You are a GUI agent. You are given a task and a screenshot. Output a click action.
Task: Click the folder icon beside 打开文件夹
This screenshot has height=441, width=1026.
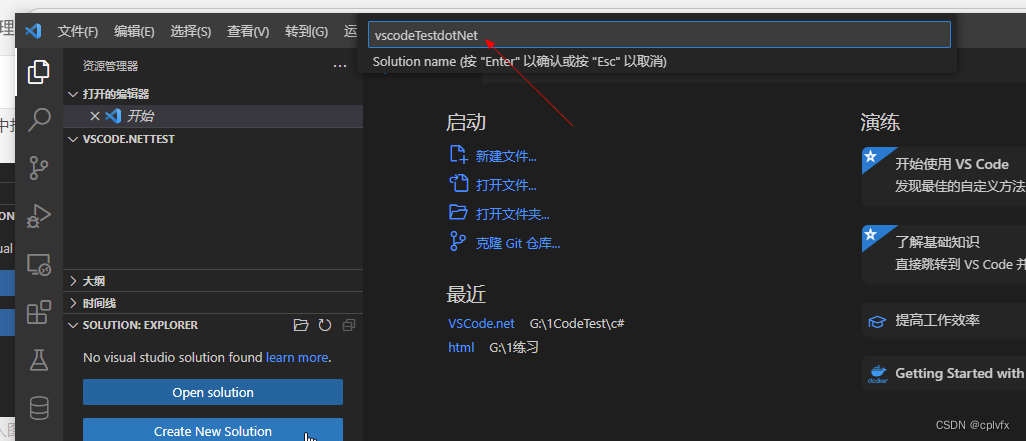coord(458,213)
